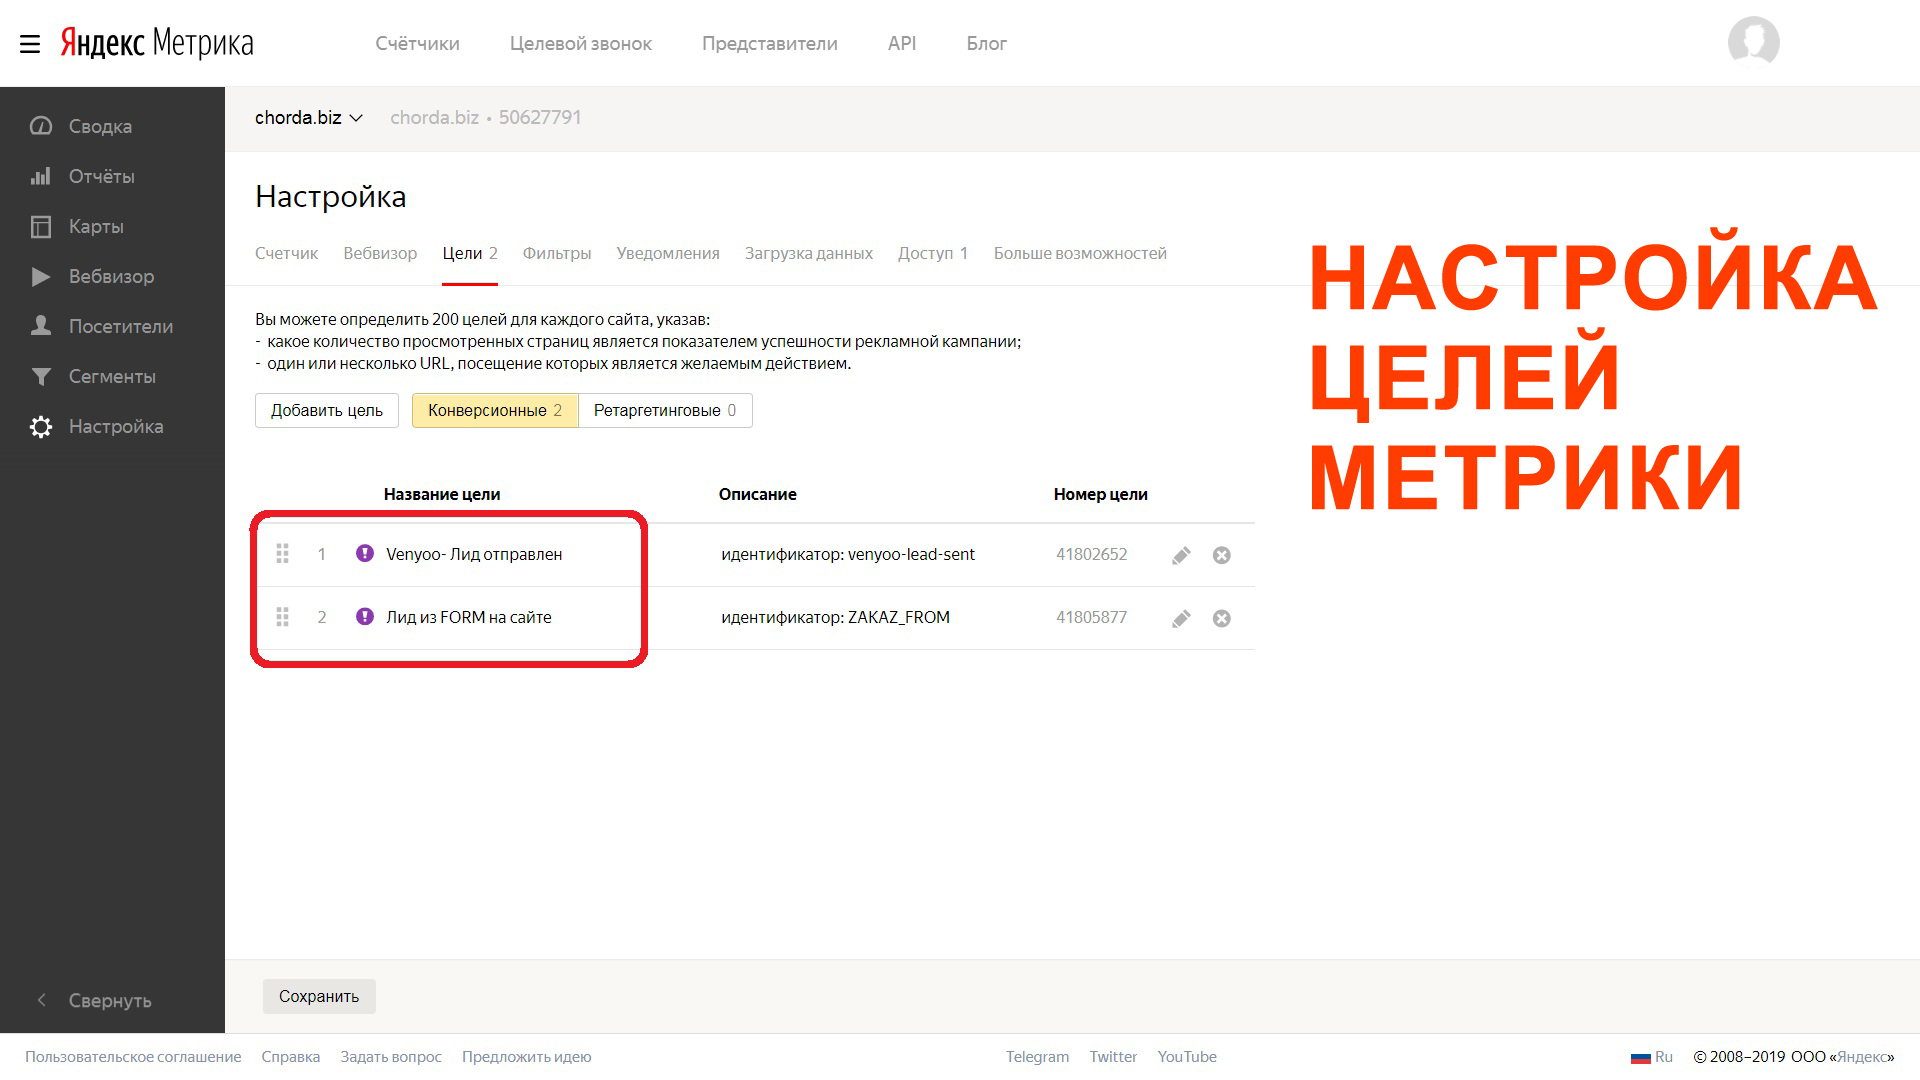Open the Справка footer link
The height and width of the screenshot is (1080, 1920).
(291, 1057)
